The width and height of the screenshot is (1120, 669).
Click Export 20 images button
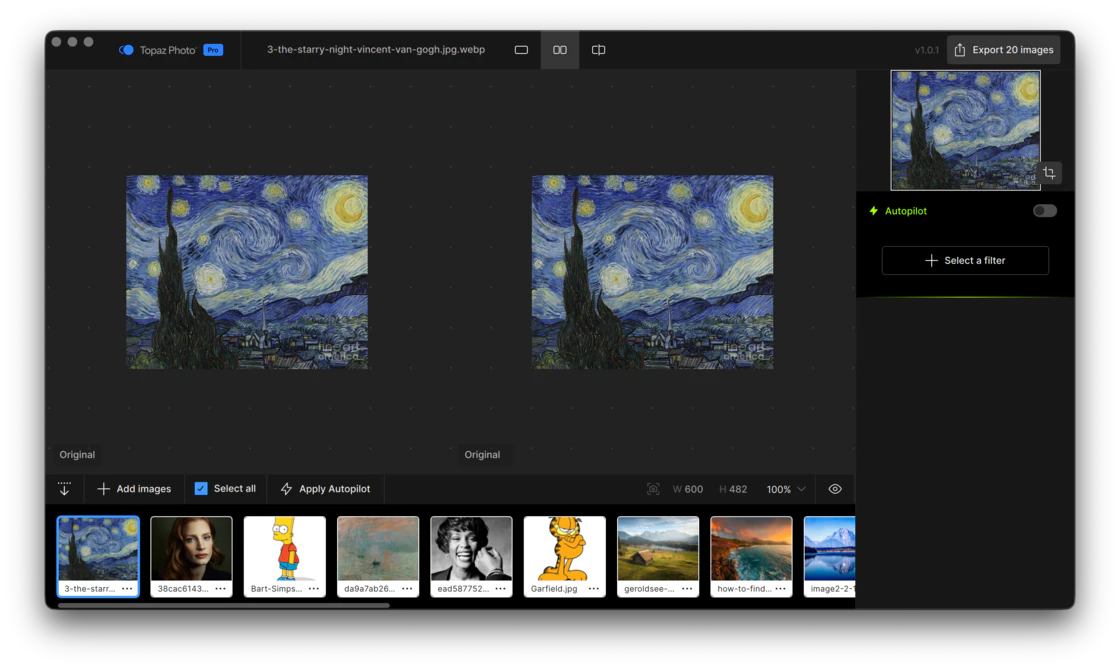click(x=1003, y=50)
